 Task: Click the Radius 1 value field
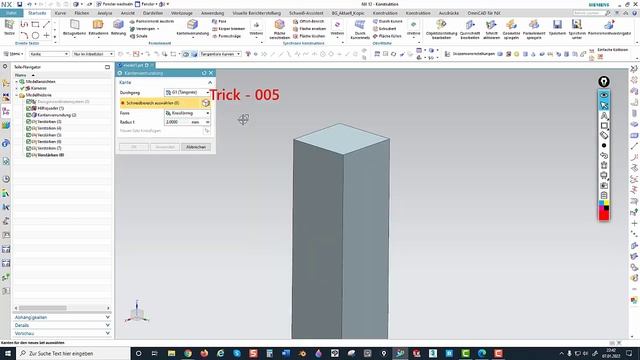[178, 122]
